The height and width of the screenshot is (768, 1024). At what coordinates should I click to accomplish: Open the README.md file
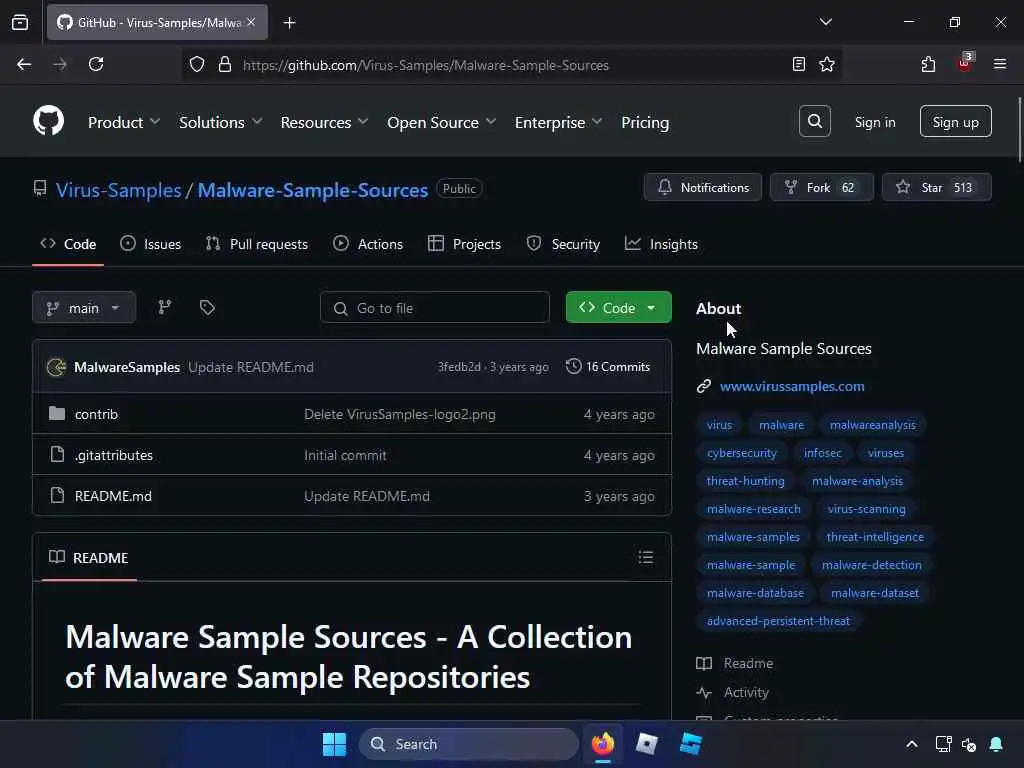click(x=113, y=496)
